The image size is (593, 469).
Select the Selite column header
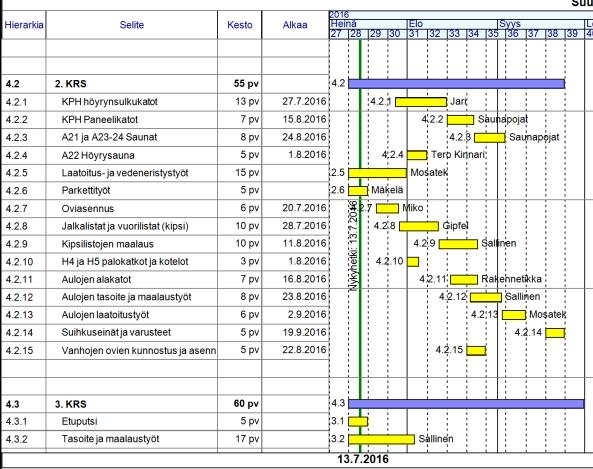(132, 25)
